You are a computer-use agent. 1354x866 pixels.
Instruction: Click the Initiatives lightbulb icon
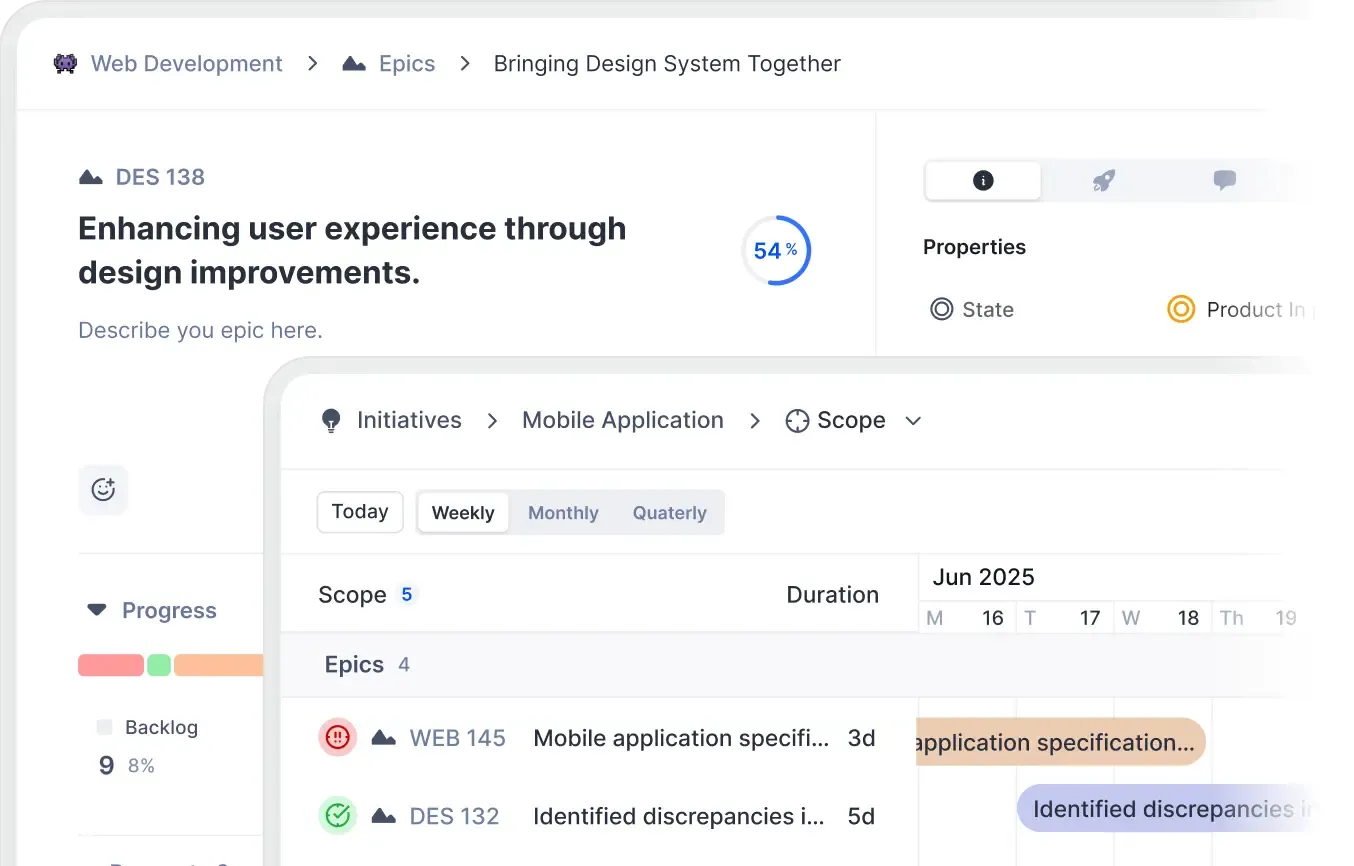331,421
